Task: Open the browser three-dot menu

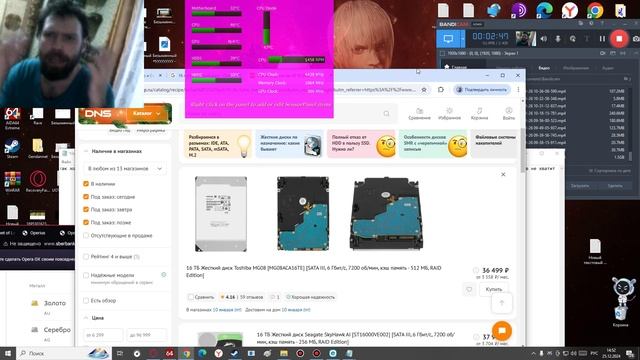Action: pyautogui.click(x=518, y=89)
